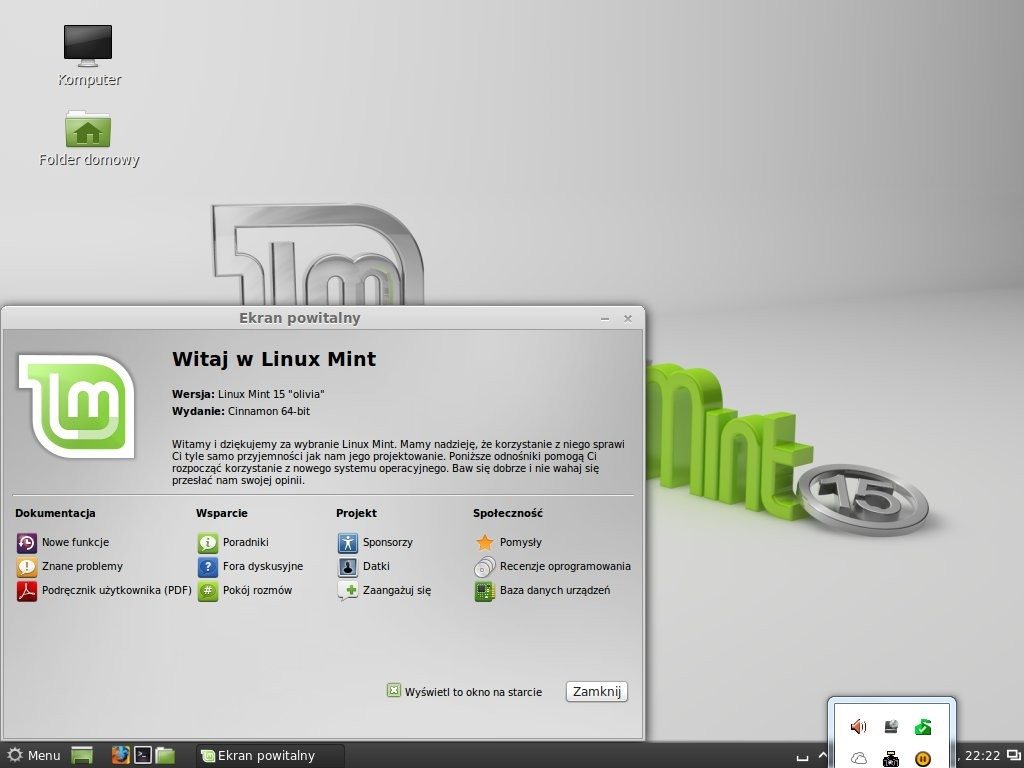Launch Firefox from the panel
The width and height of the screenshot is (1024, 768).
(120, 755)
